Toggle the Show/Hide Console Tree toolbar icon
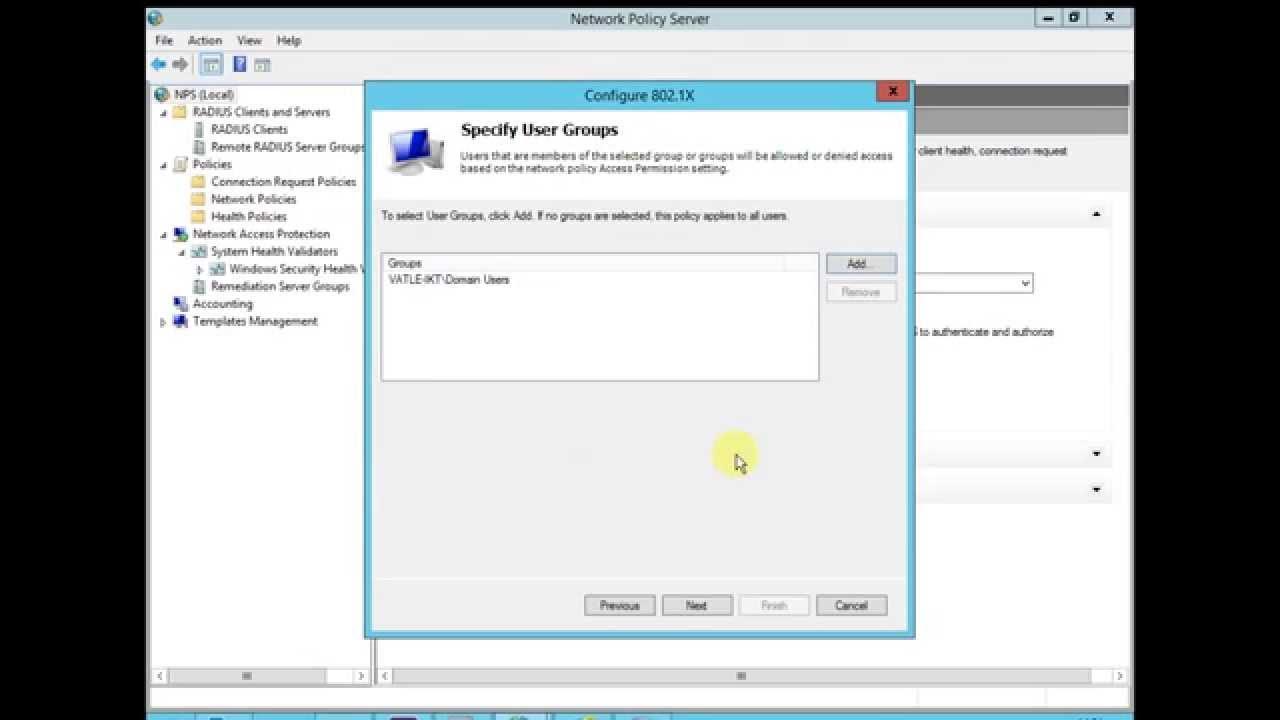This screenshot has height=720, width=1280. coord(211,64)
